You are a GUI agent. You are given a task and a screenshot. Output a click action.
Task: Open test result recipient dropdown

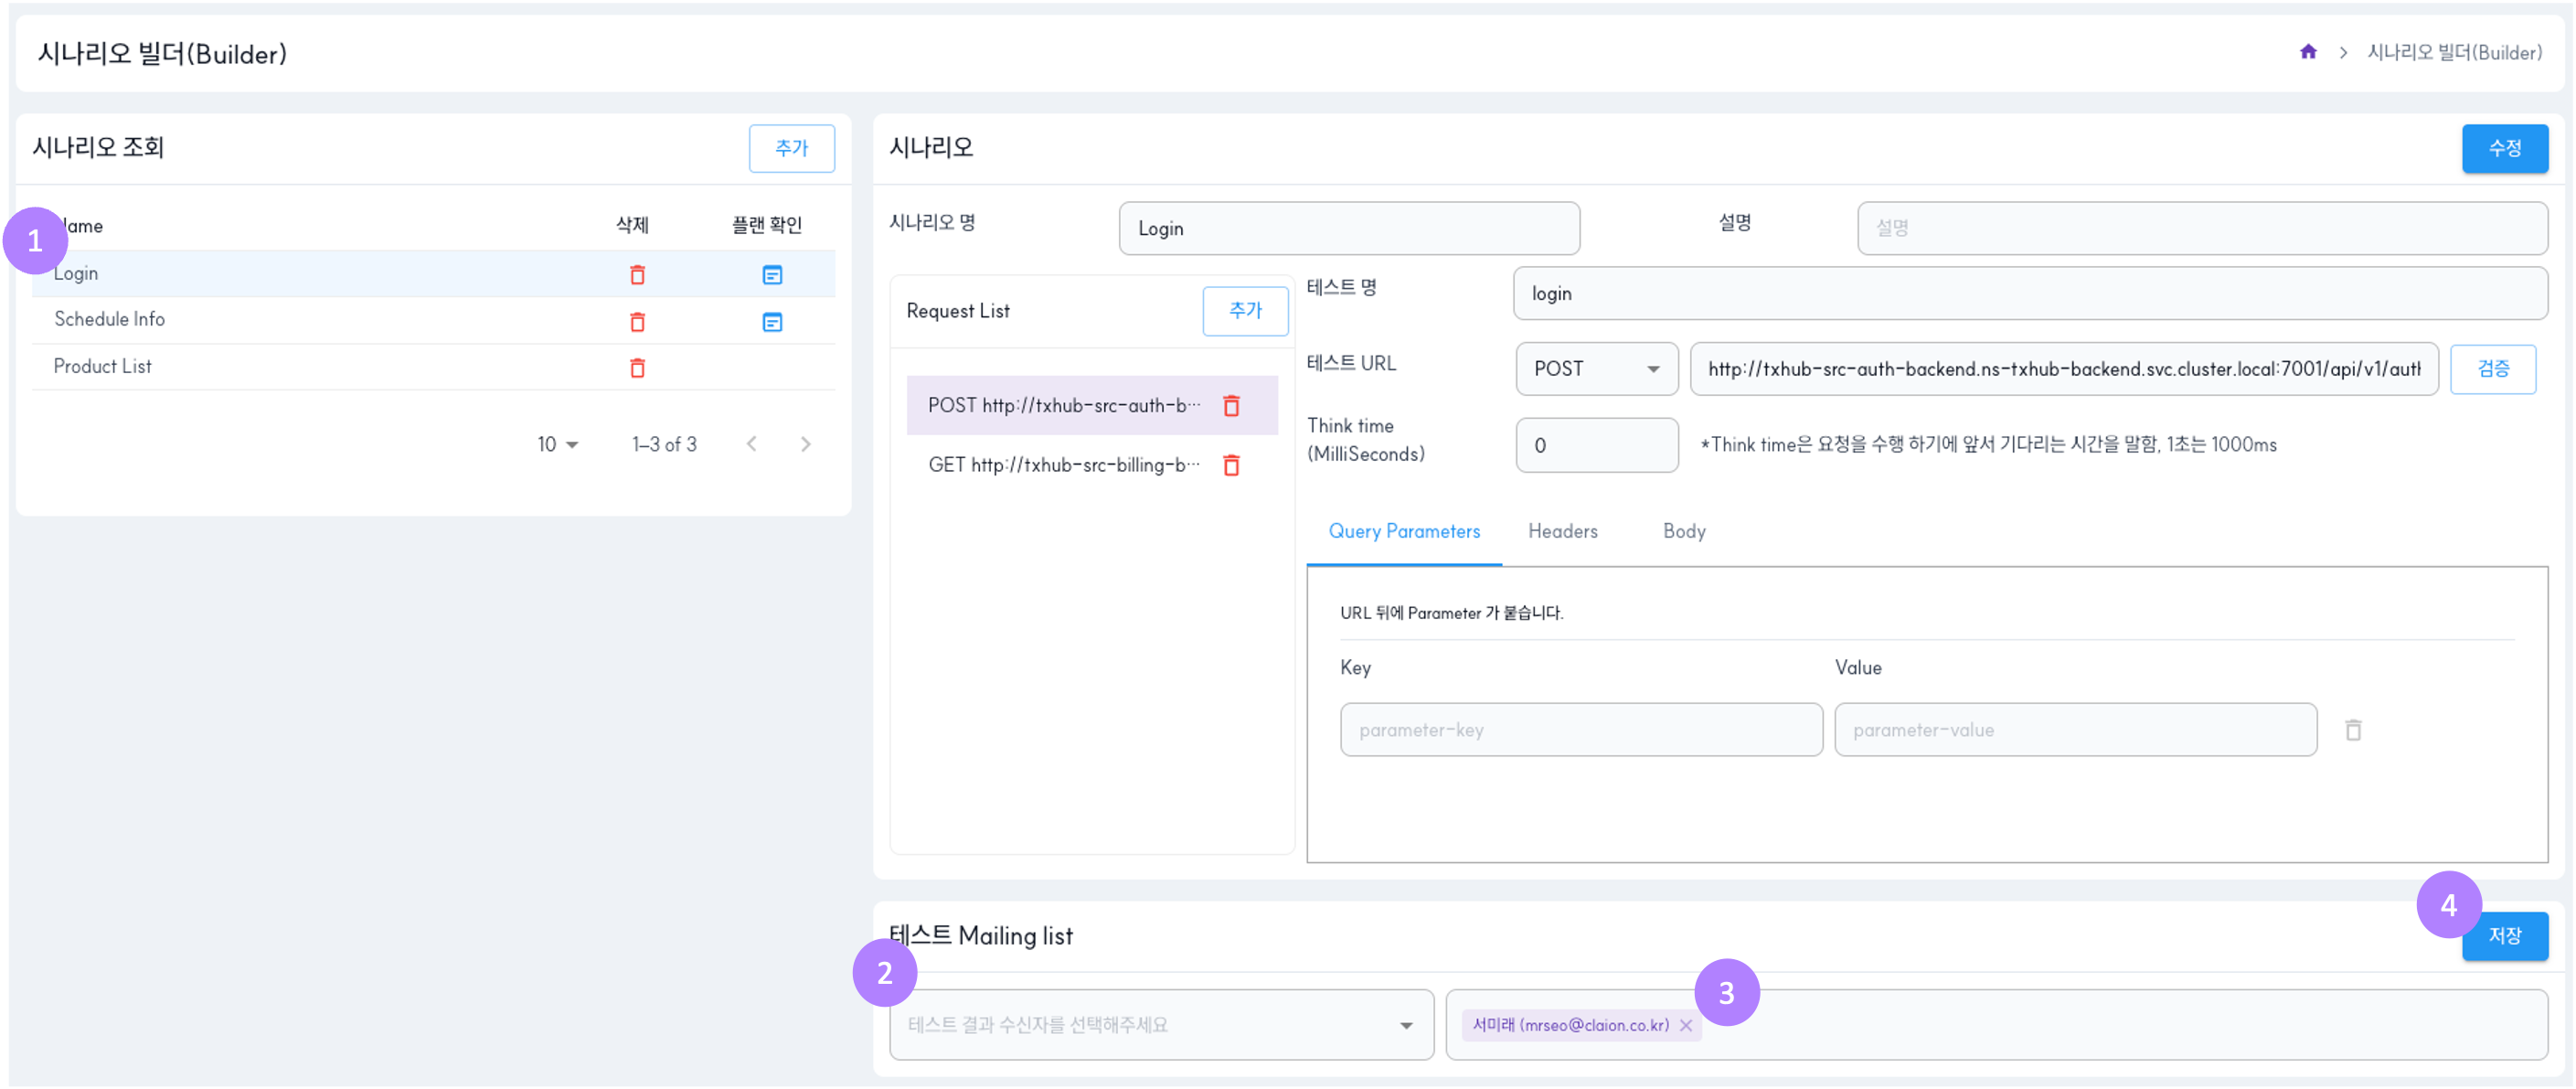(1160, 1025)
